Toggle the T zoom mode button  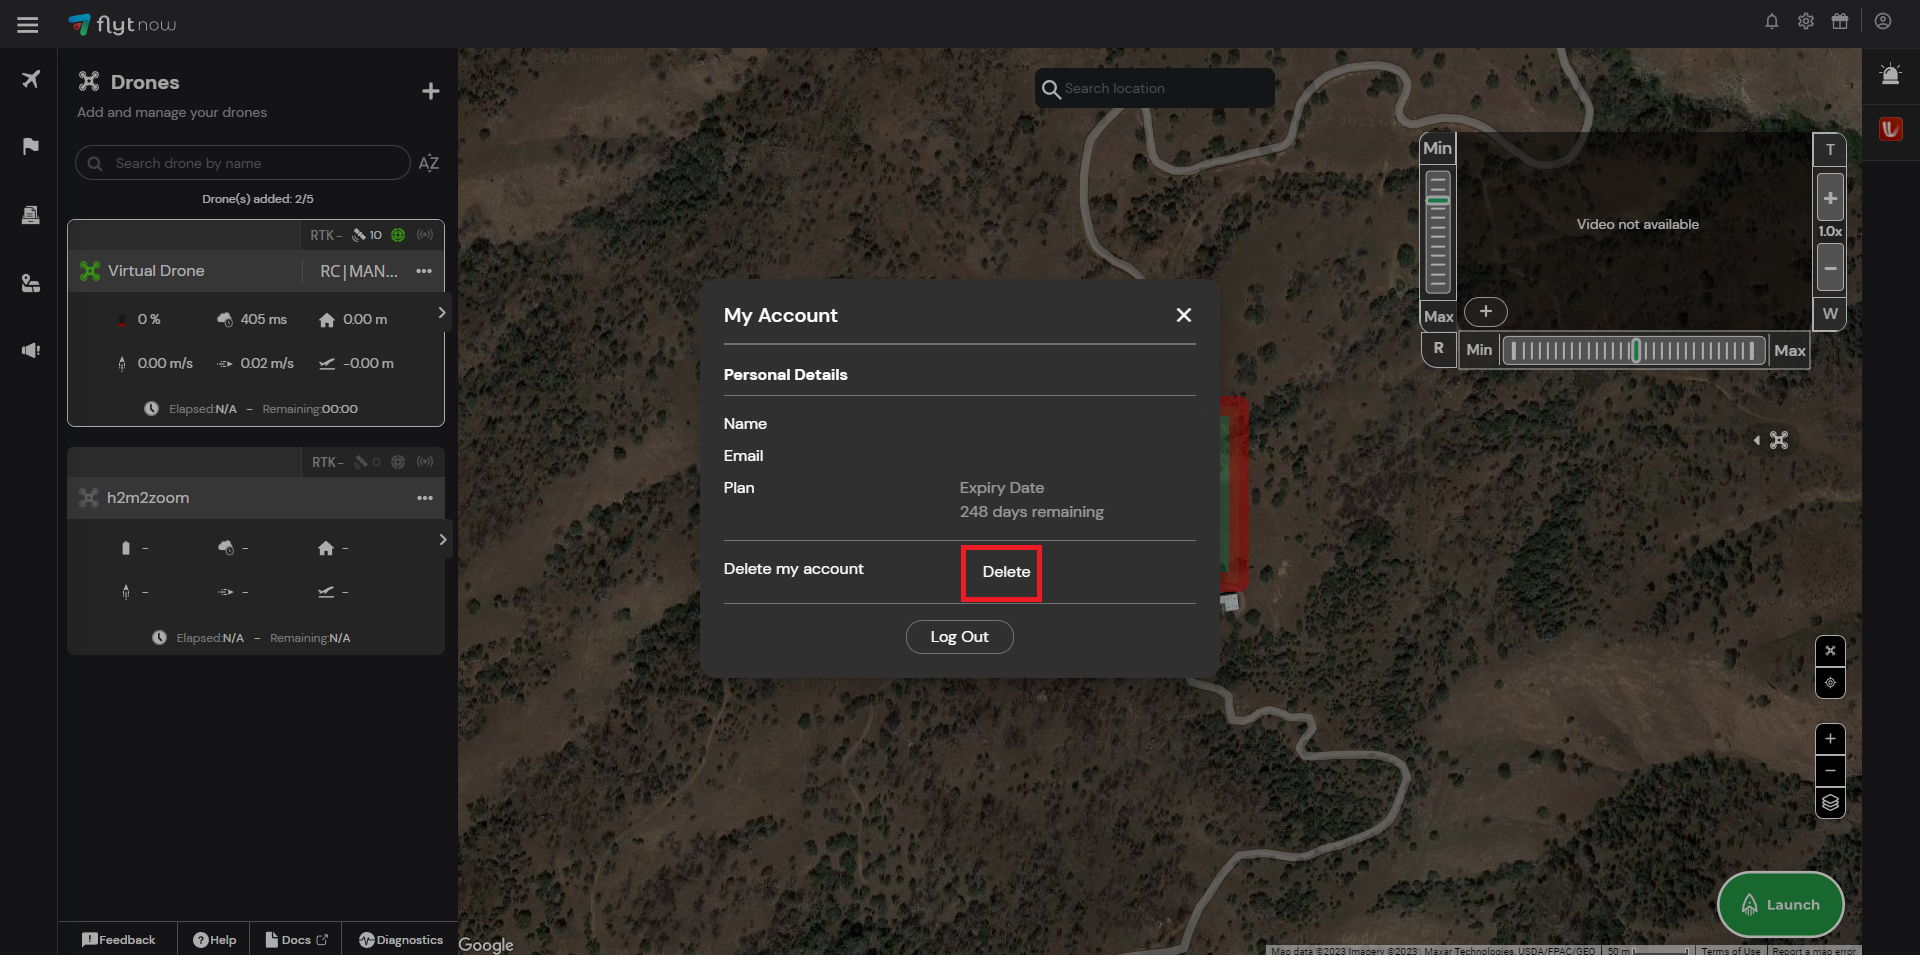[1829, 150]
